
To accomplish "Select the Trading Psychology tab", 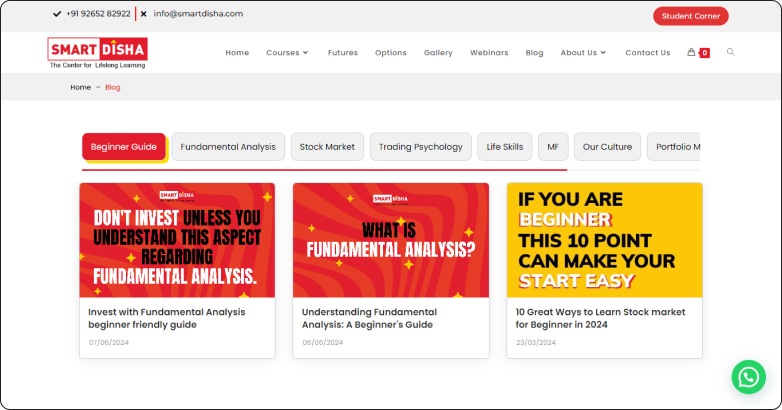I will pos(420,147).
